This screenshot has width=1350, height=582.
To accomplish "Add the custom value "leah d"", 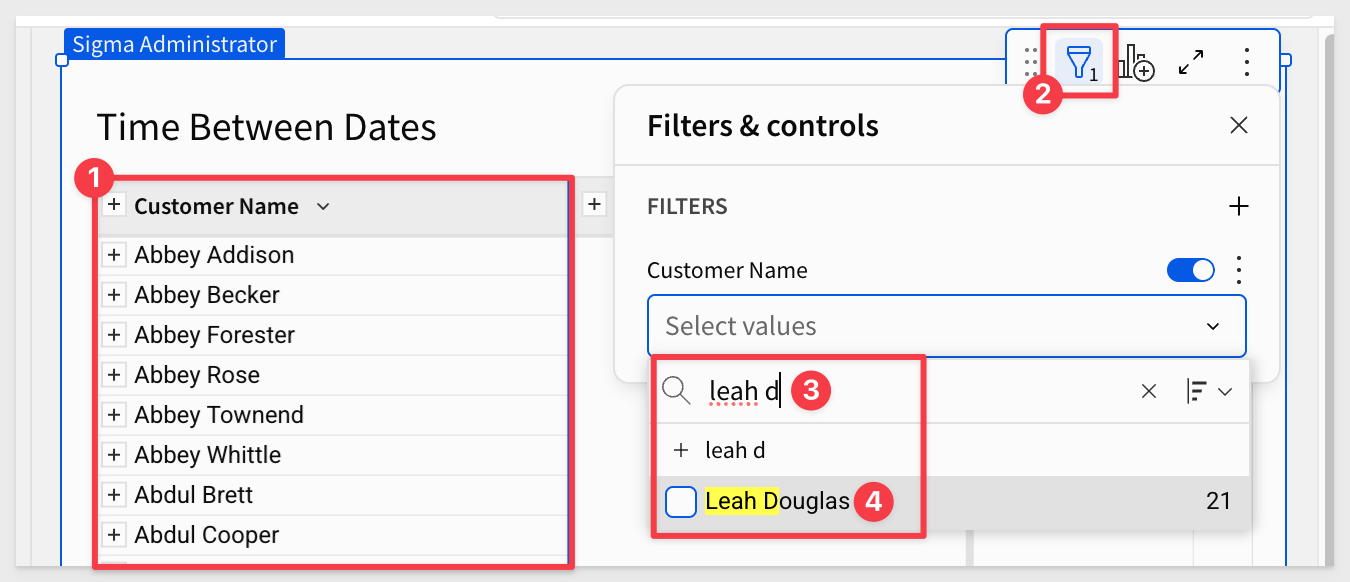I will click(x=734, y=451).
